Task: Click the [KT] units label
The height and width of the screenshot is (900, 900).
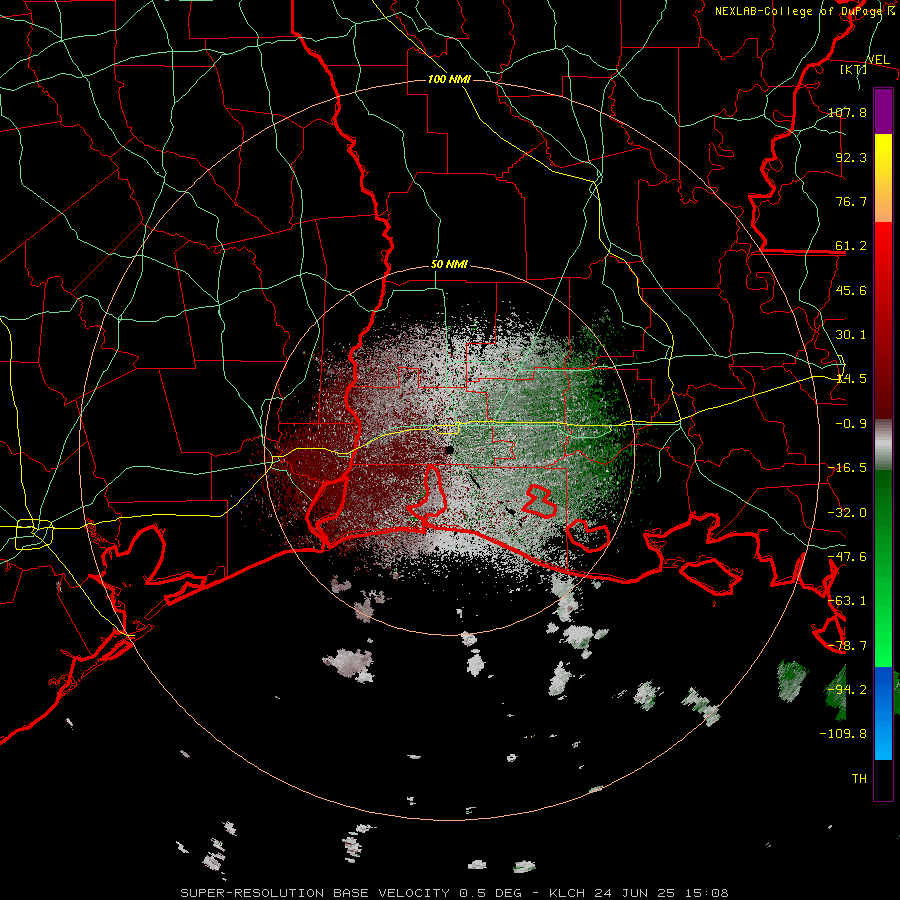Action: click(853, 69)
